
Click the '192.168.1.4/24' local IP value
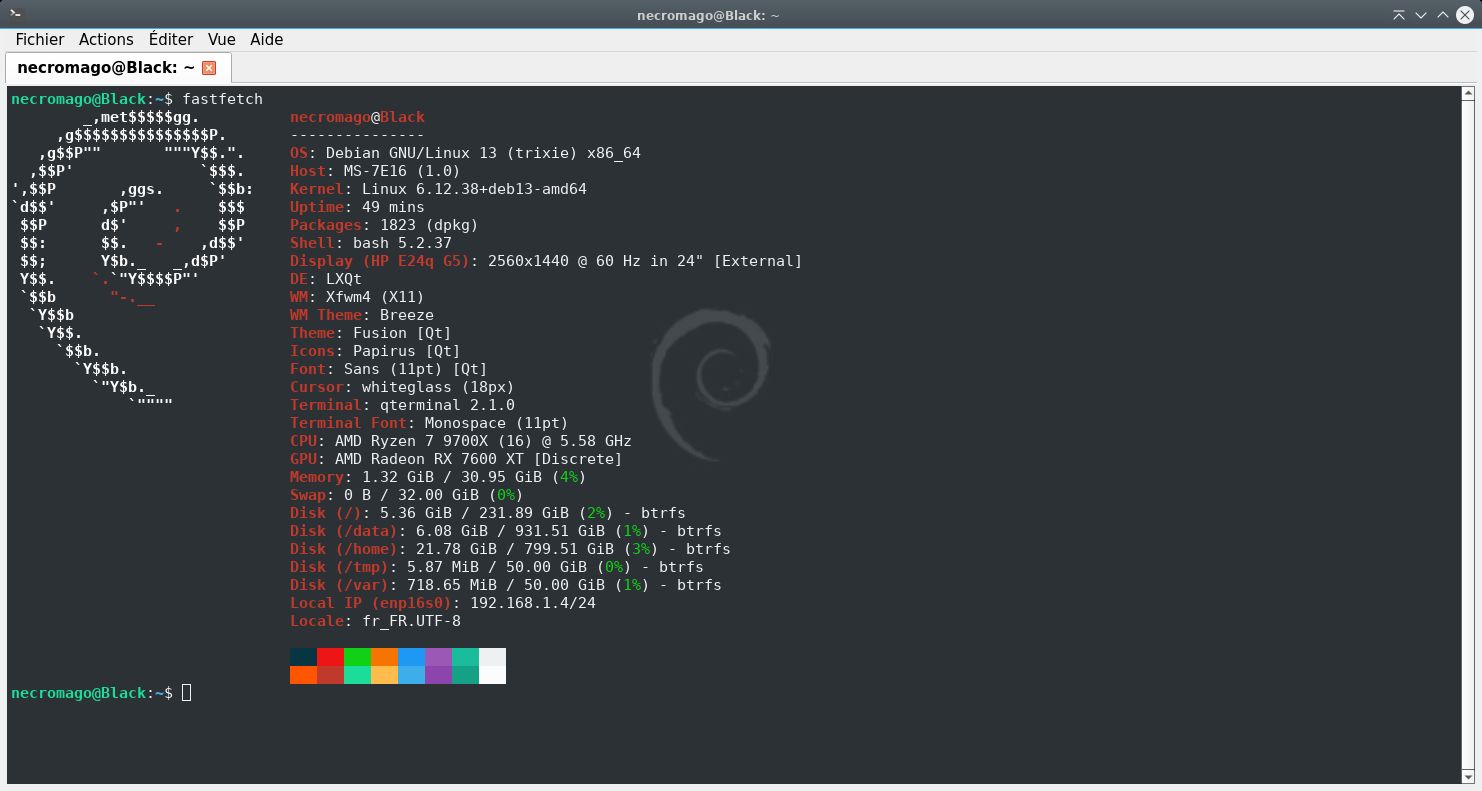[533, 603]
